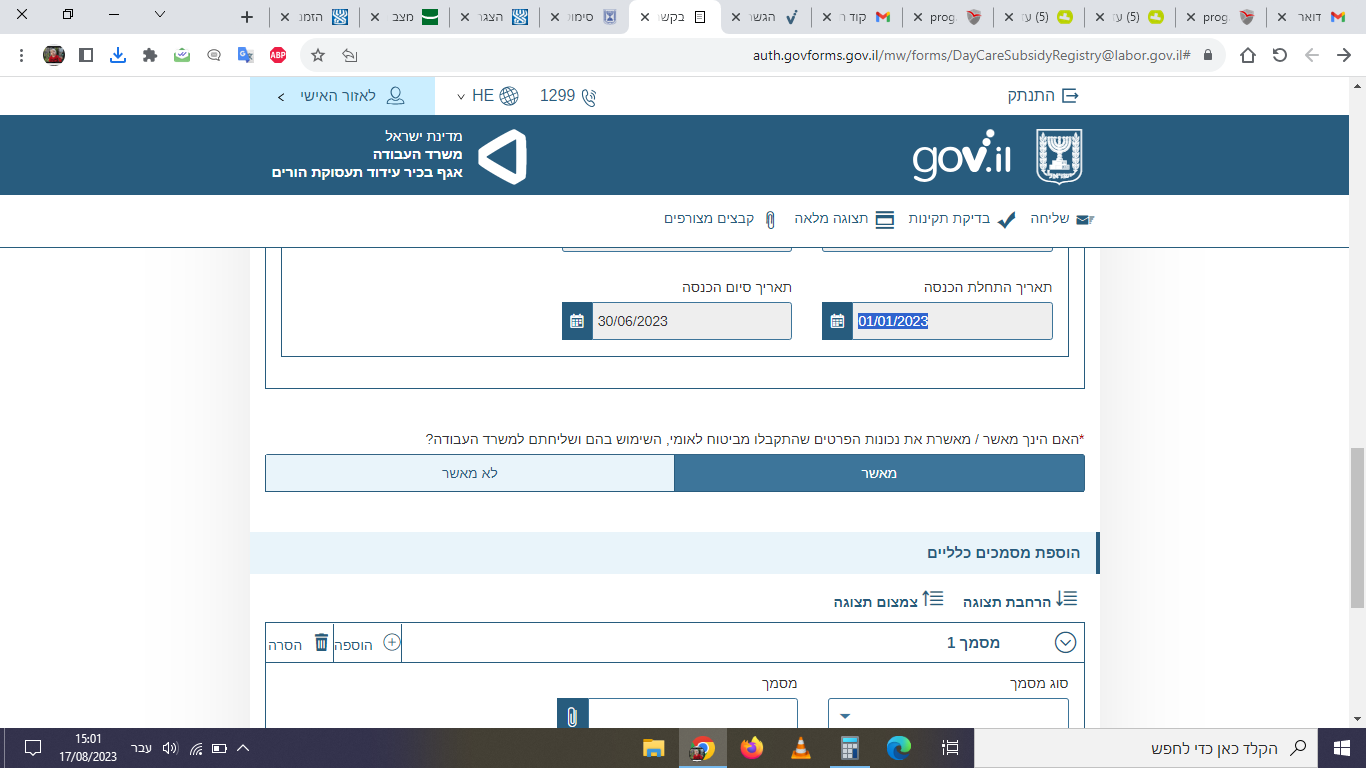This screenshot has width=1366, height=768.
Task: Open browser downloads
Action: (x=118, y=56)
